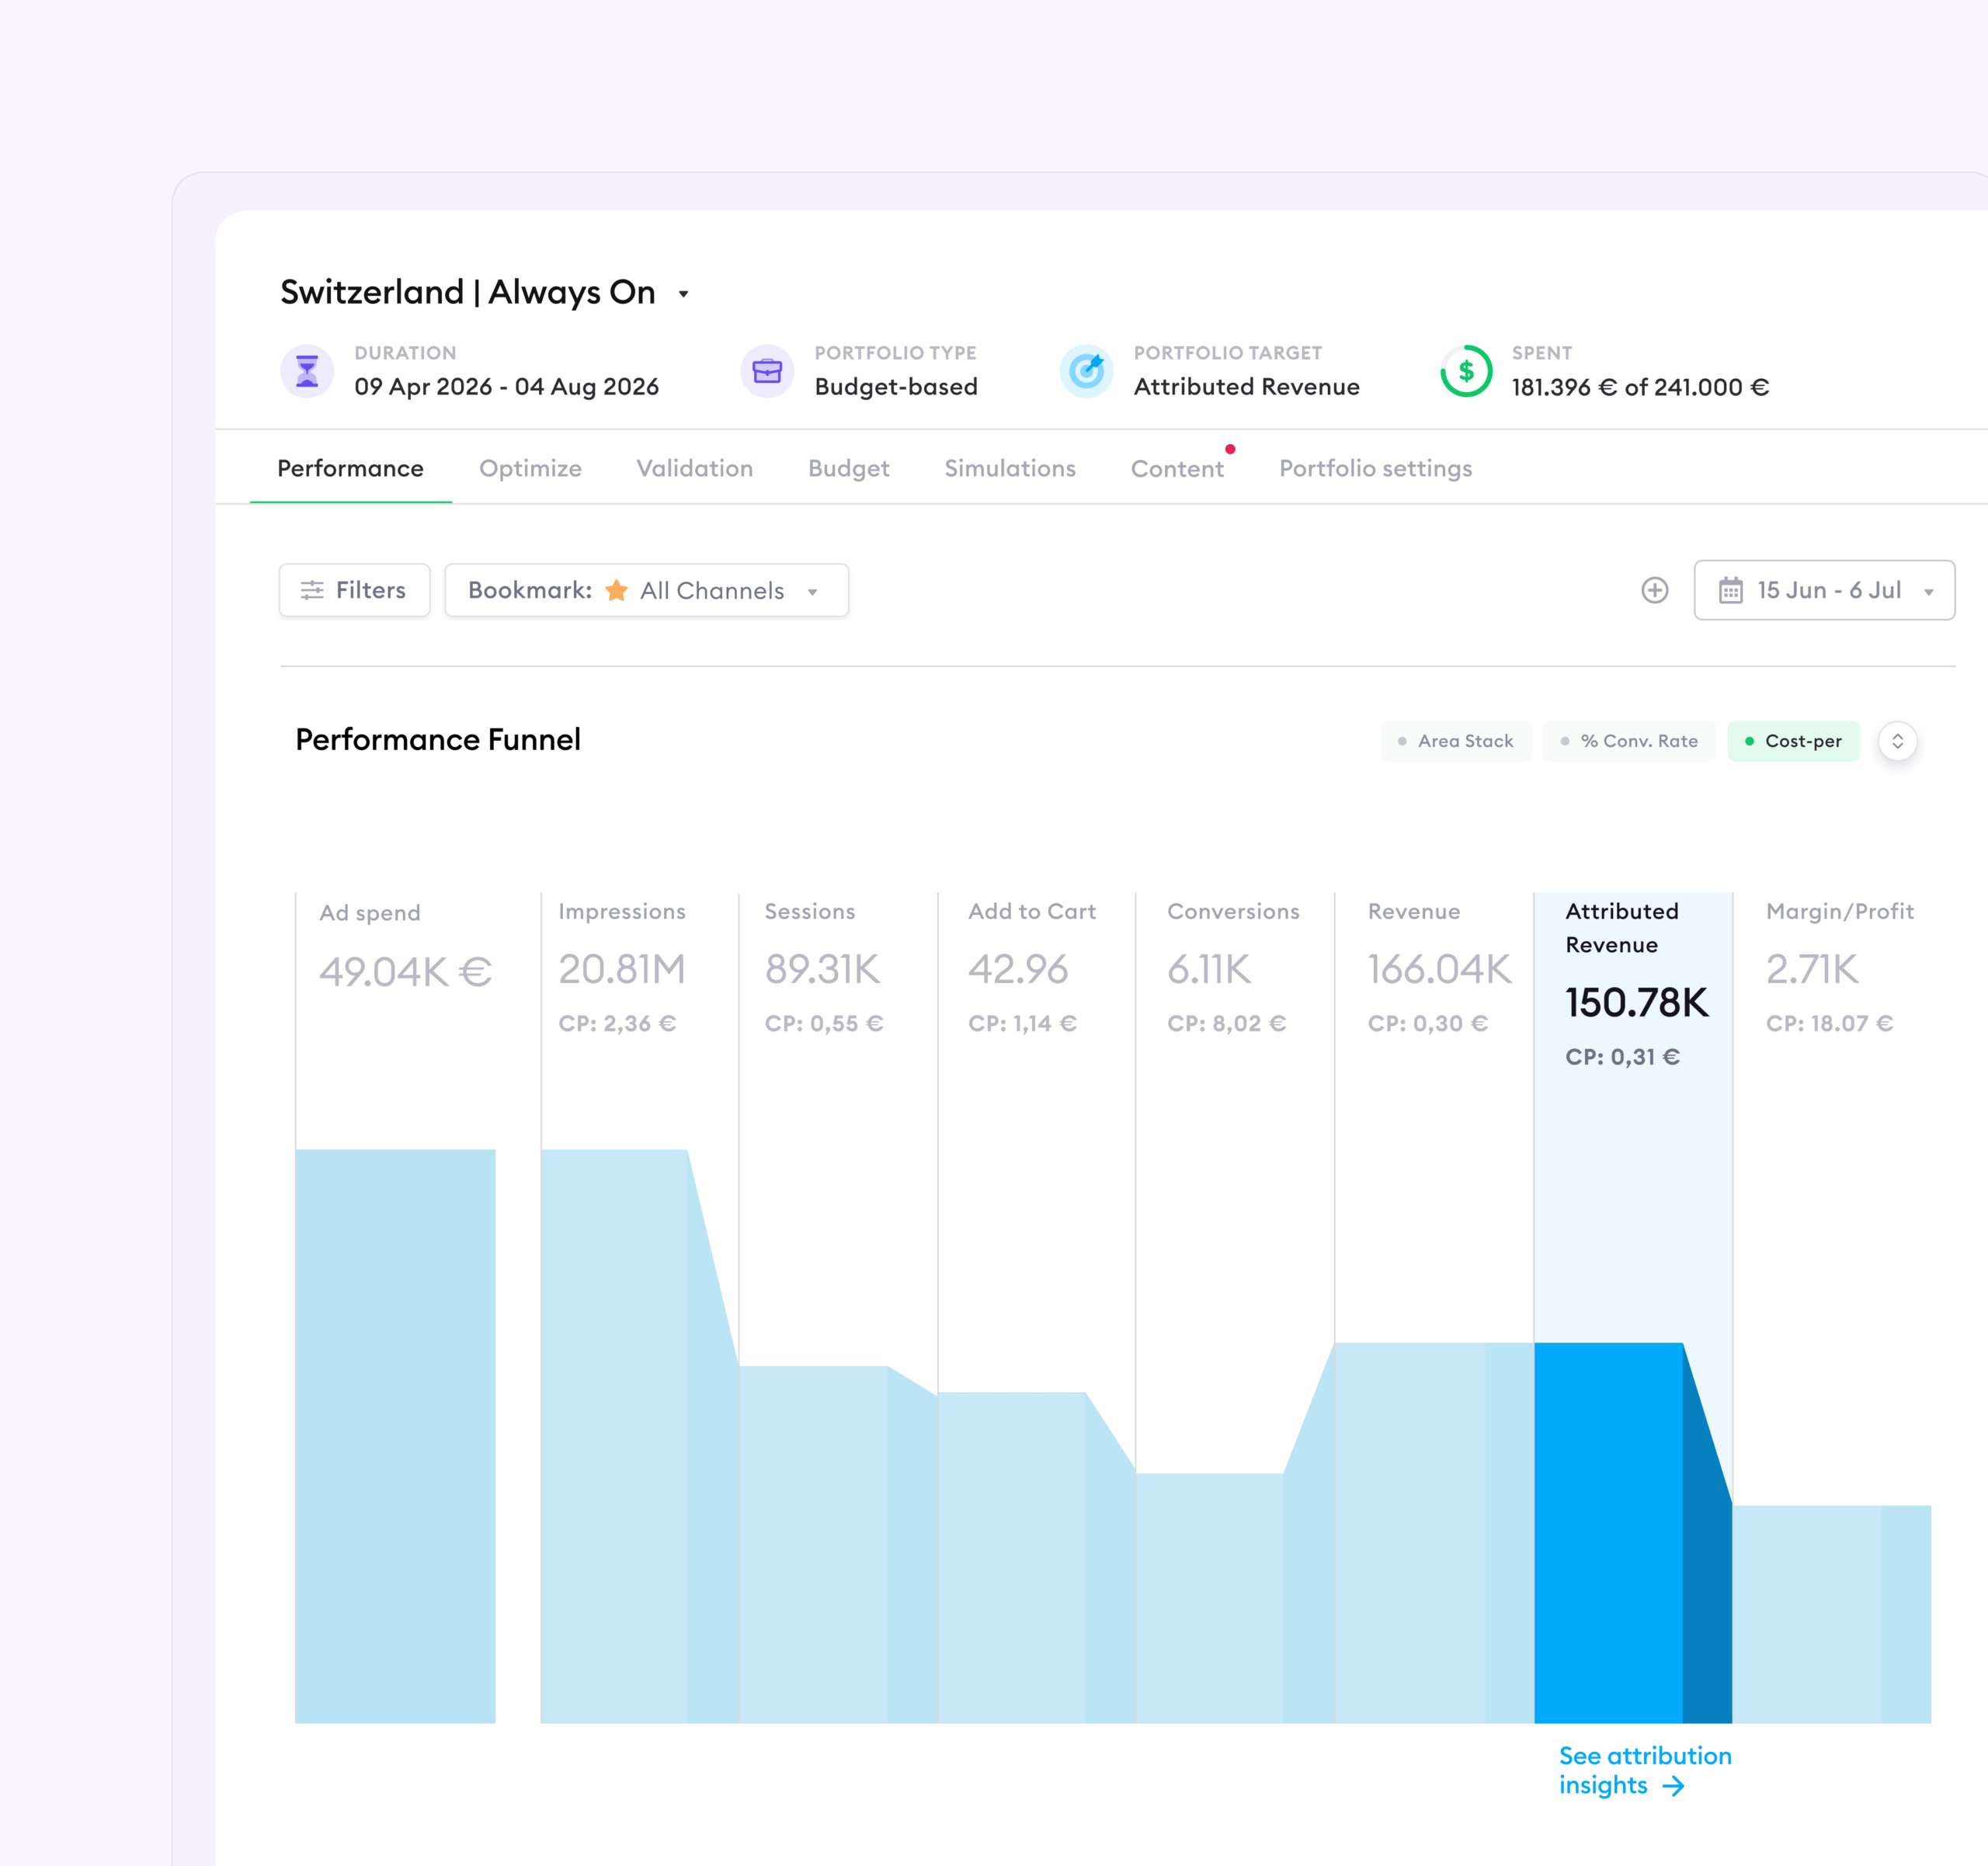
Task: Click the orange bookmark star icon
Action: tap(617, 590)
